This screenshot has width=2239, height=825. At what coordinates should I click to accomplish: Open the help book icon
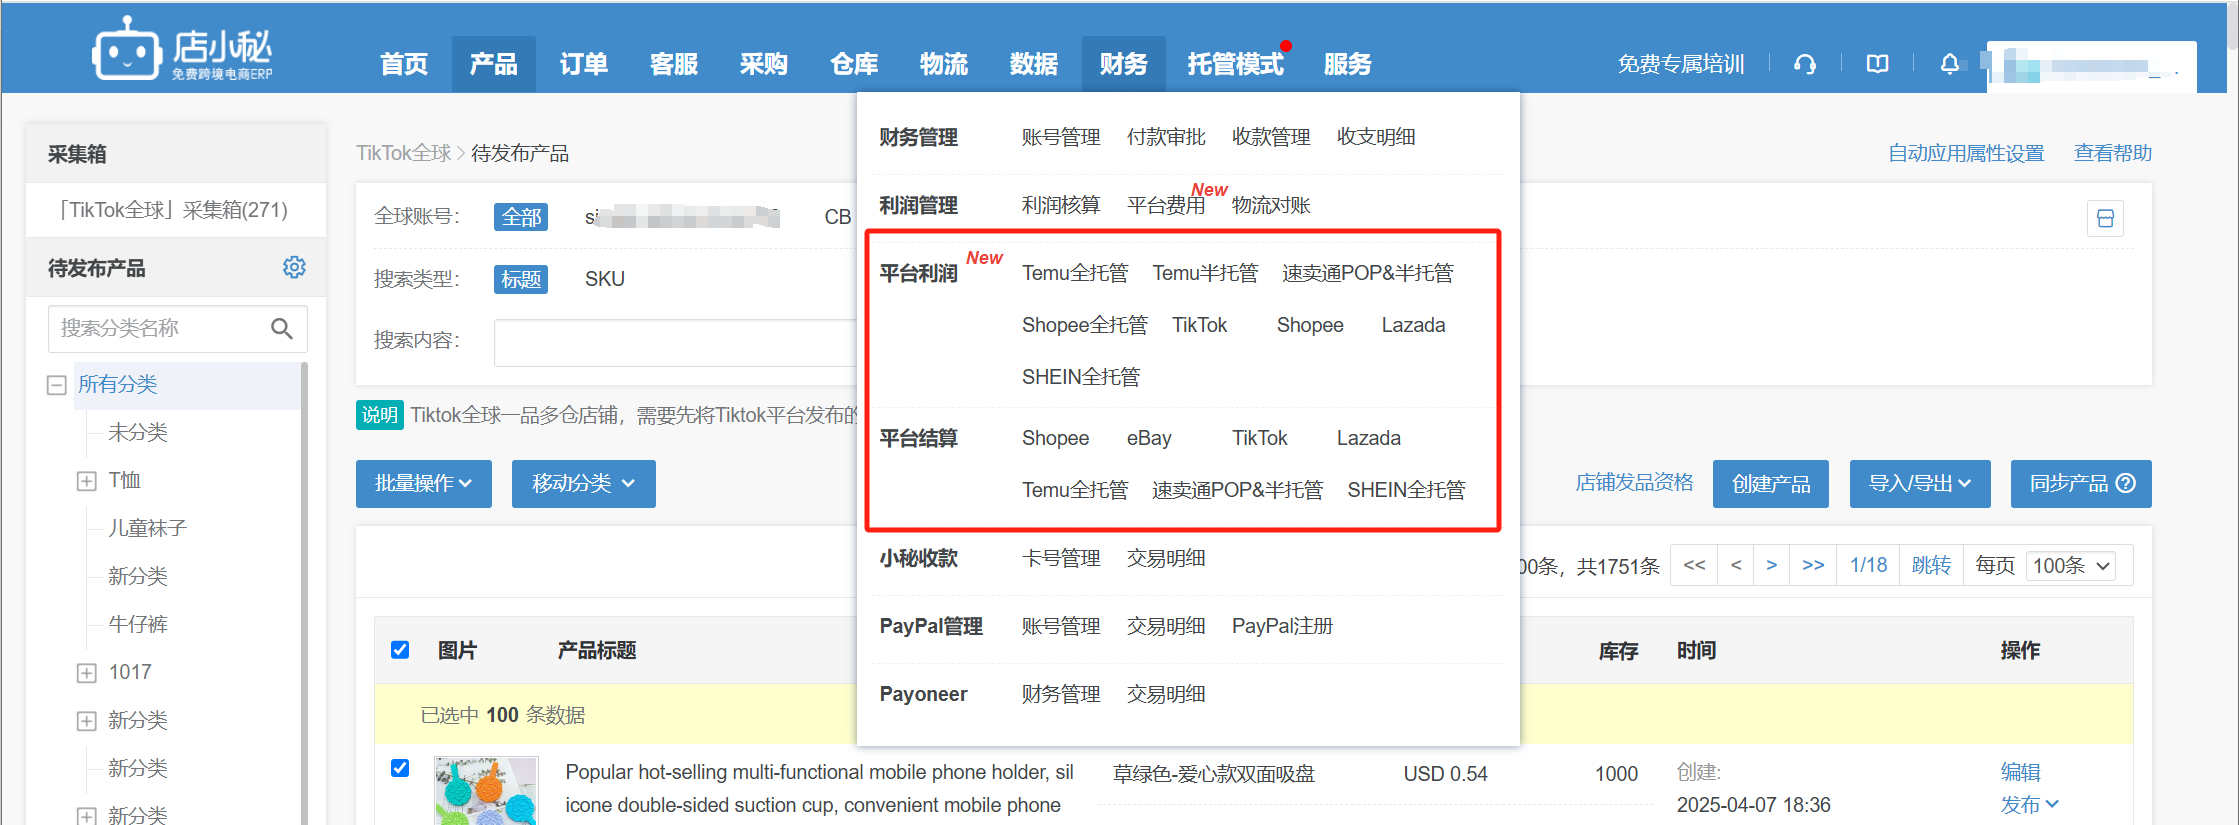pos(1878,64)
